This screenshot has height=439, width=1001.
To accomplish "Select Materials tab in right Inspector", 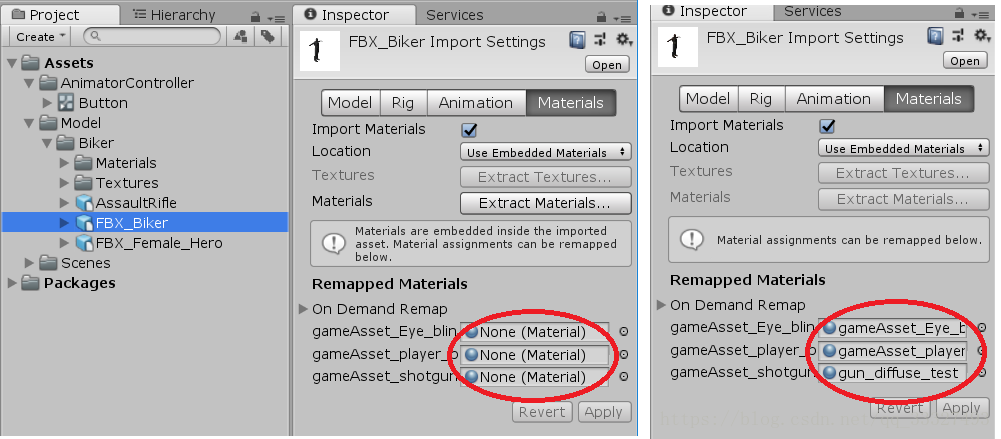I will pos(929,99).
